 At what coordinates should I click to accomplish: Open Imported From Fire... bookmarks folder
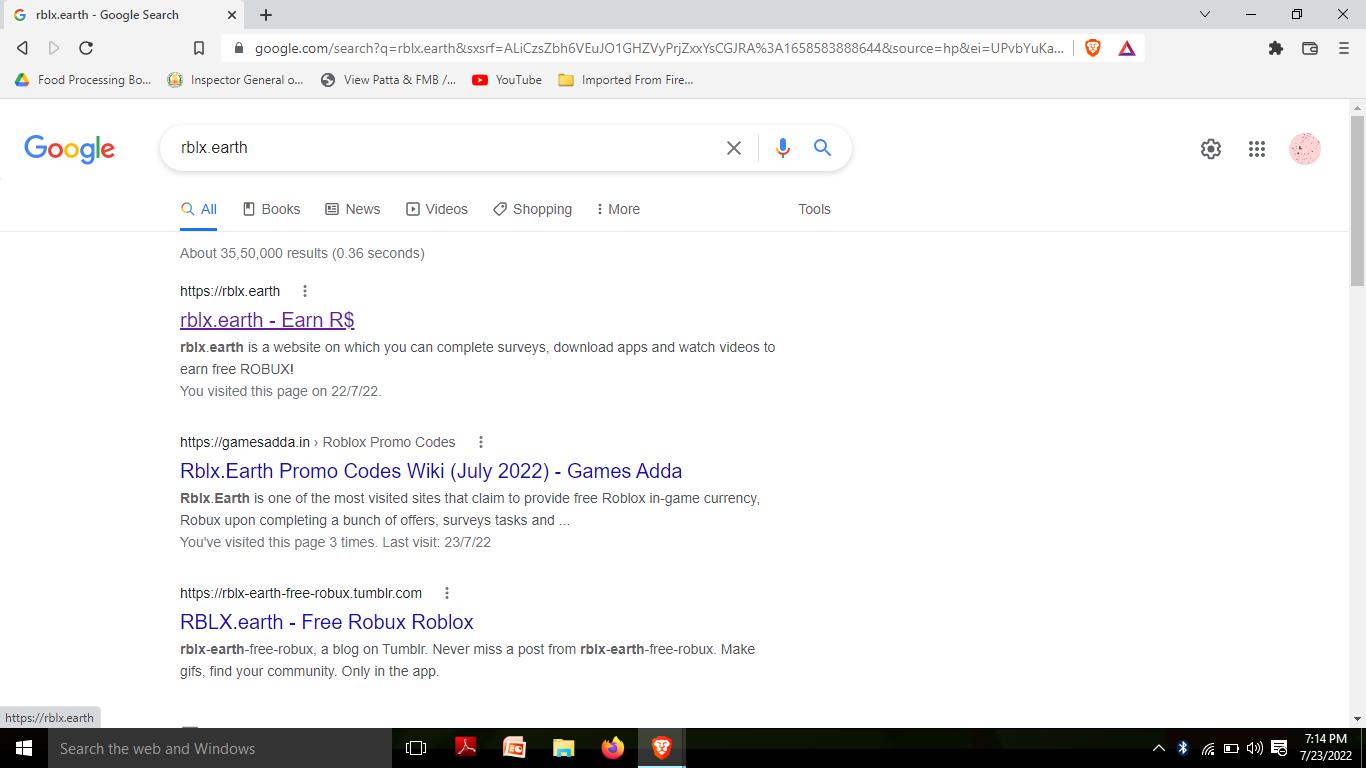pyautogui.click(x=625, y=80)
